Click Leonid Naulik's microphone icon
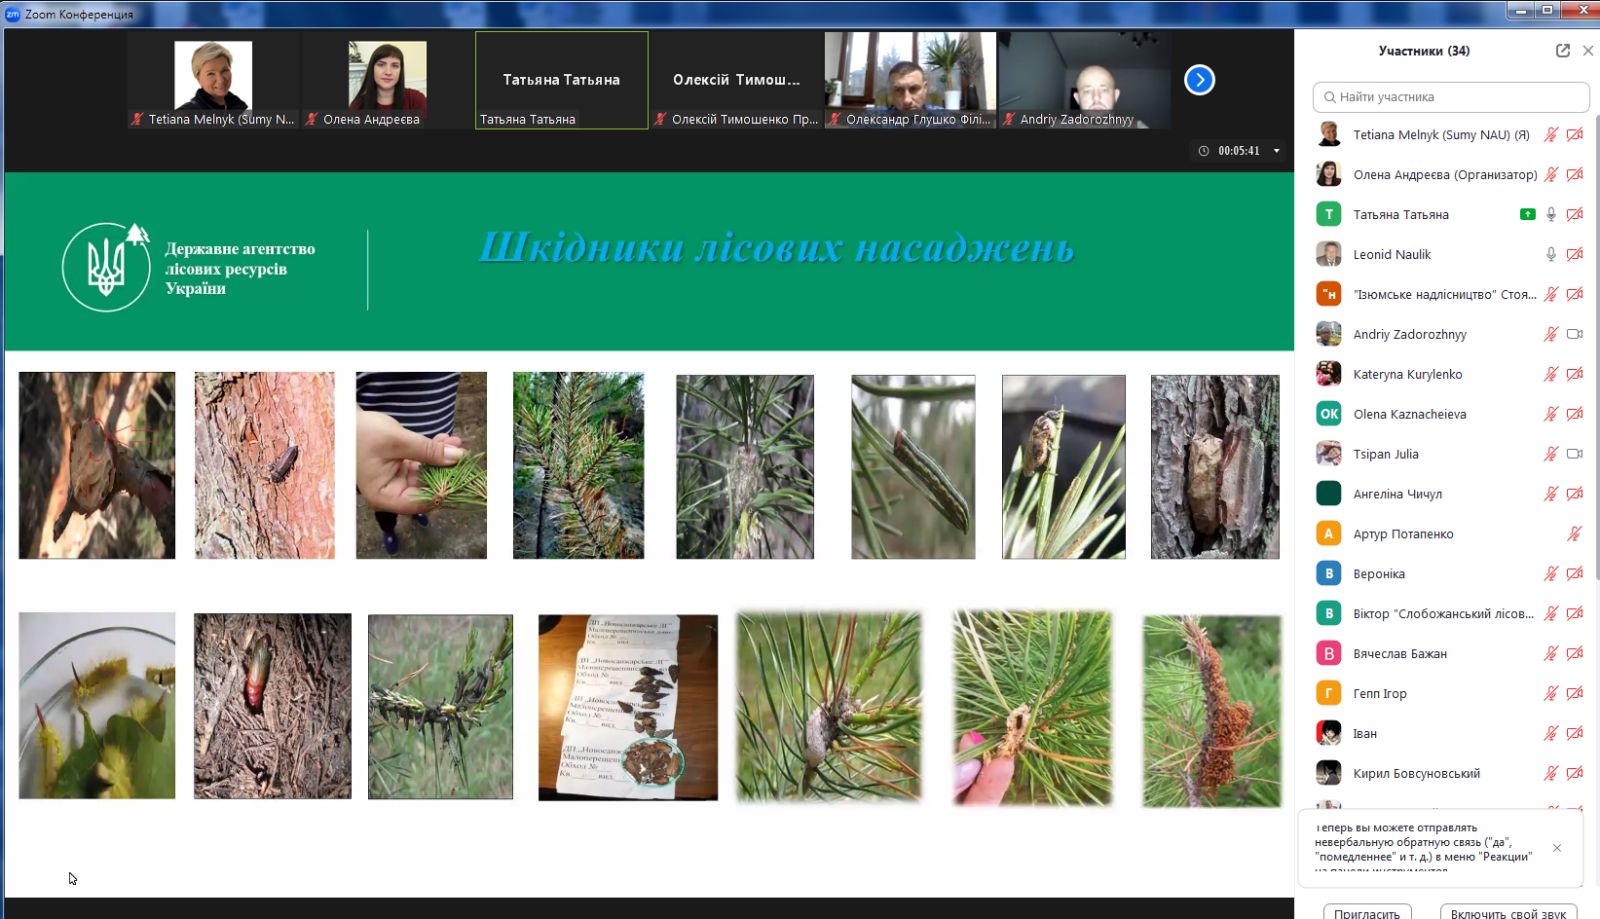Screen dimensions: 1600x919 [x=1551, y=254]
